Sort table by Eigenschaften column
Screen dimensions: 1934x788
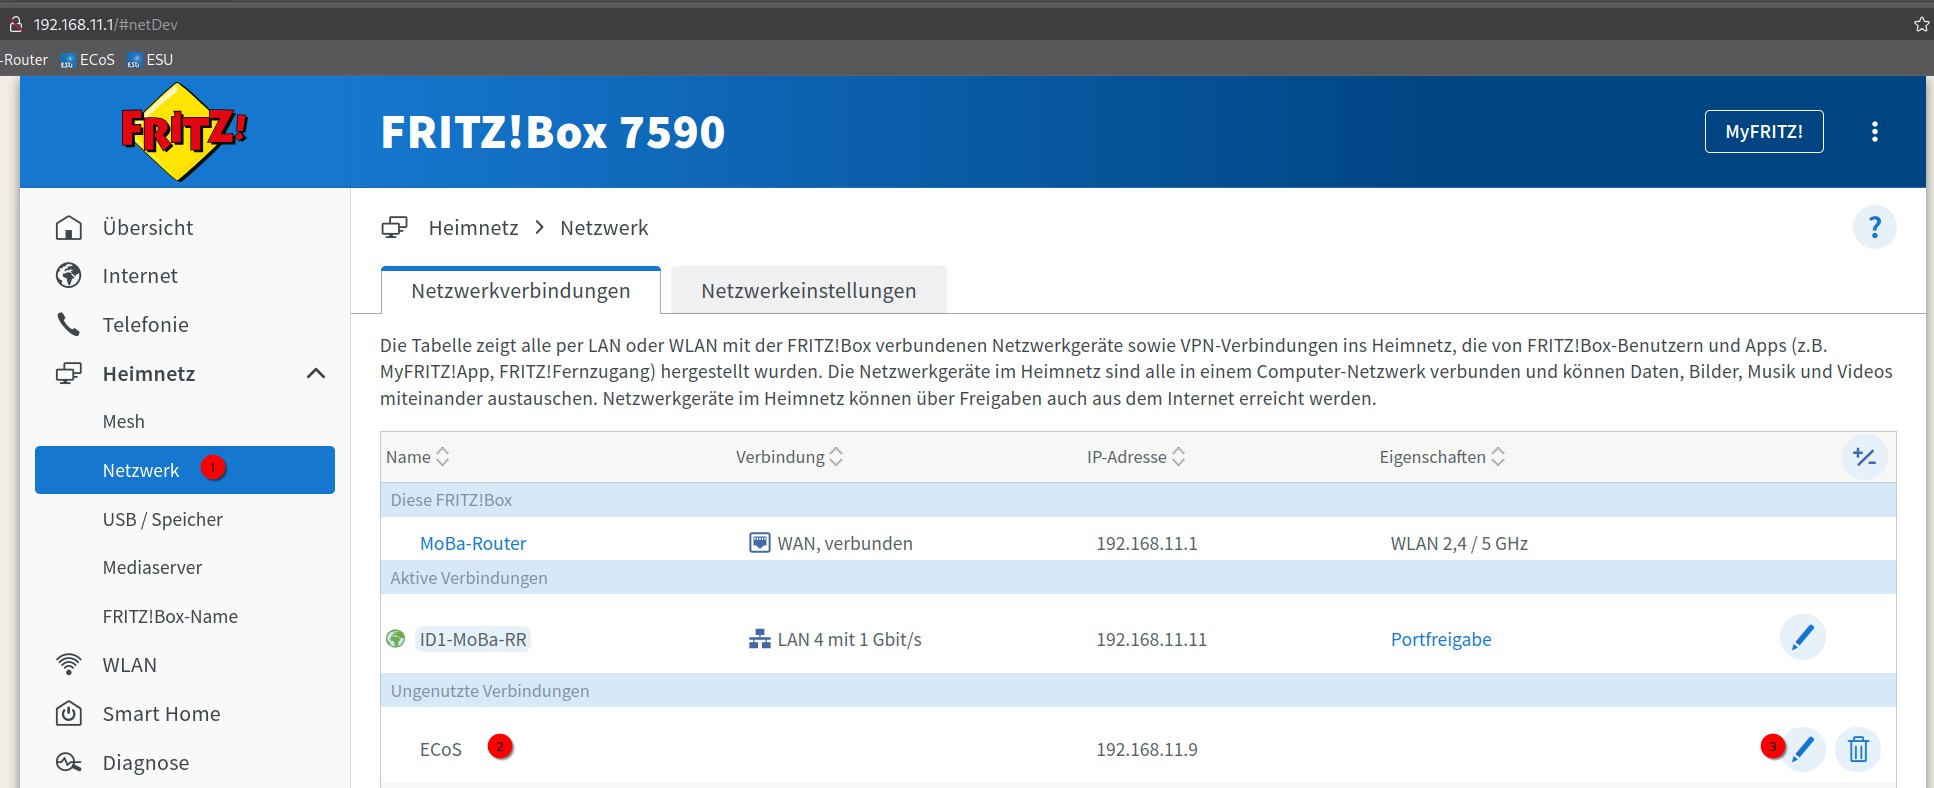[1497, 457]
